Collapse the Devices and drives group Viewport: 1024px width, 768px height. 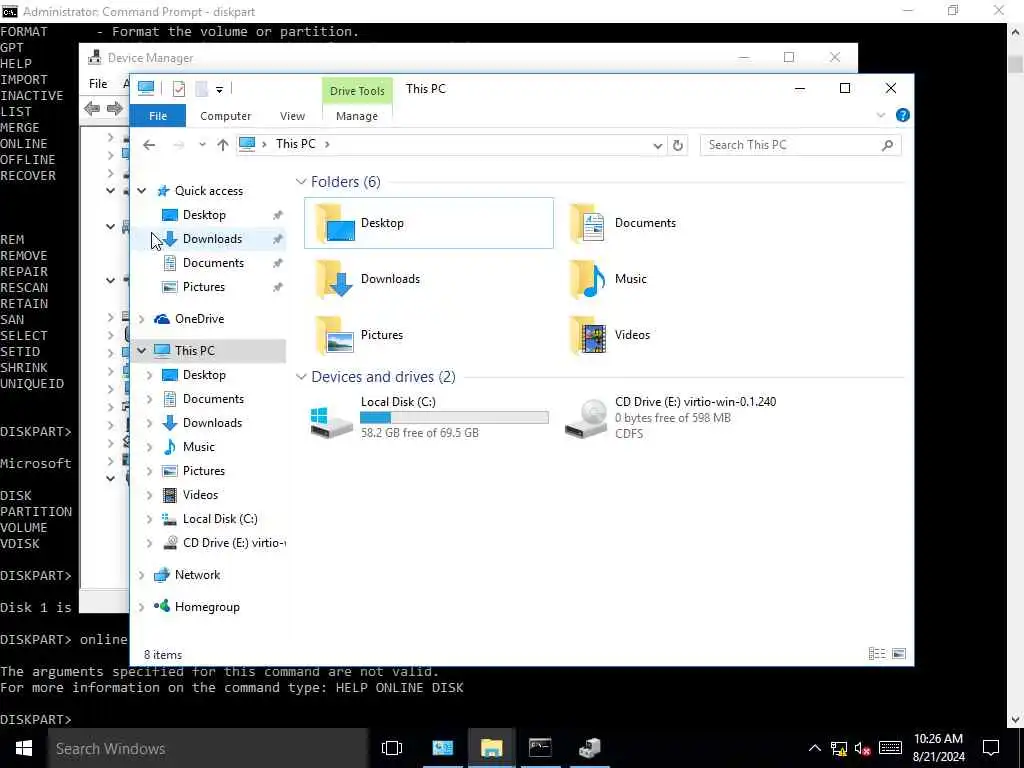coord(301,377)
